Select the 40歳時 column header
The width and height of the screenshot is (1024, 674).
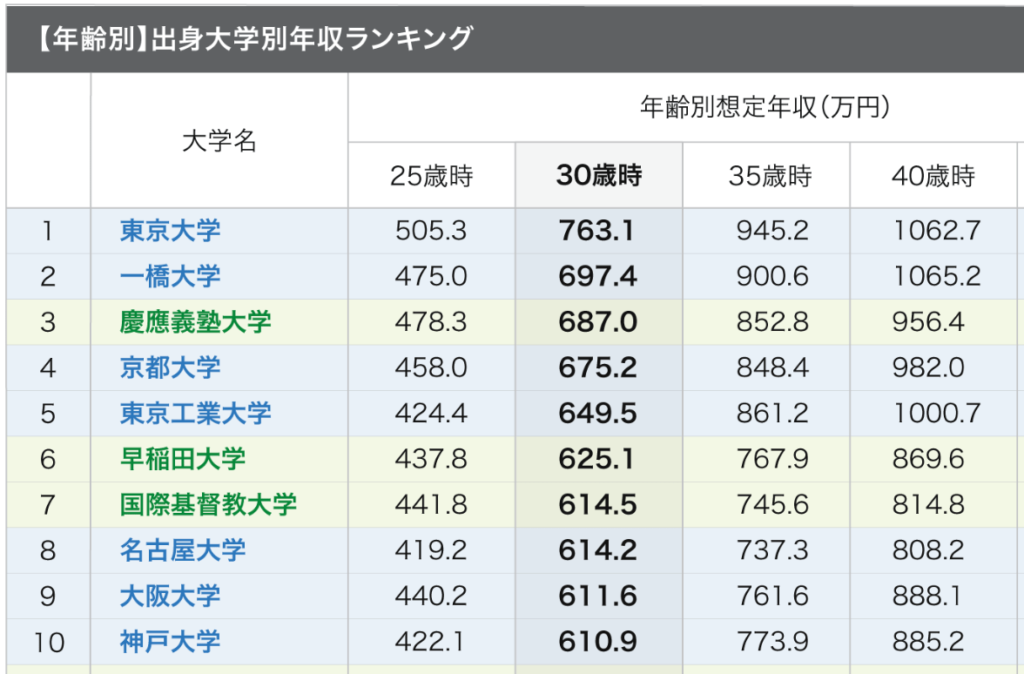pyautogui.click(x=933, y=176)
